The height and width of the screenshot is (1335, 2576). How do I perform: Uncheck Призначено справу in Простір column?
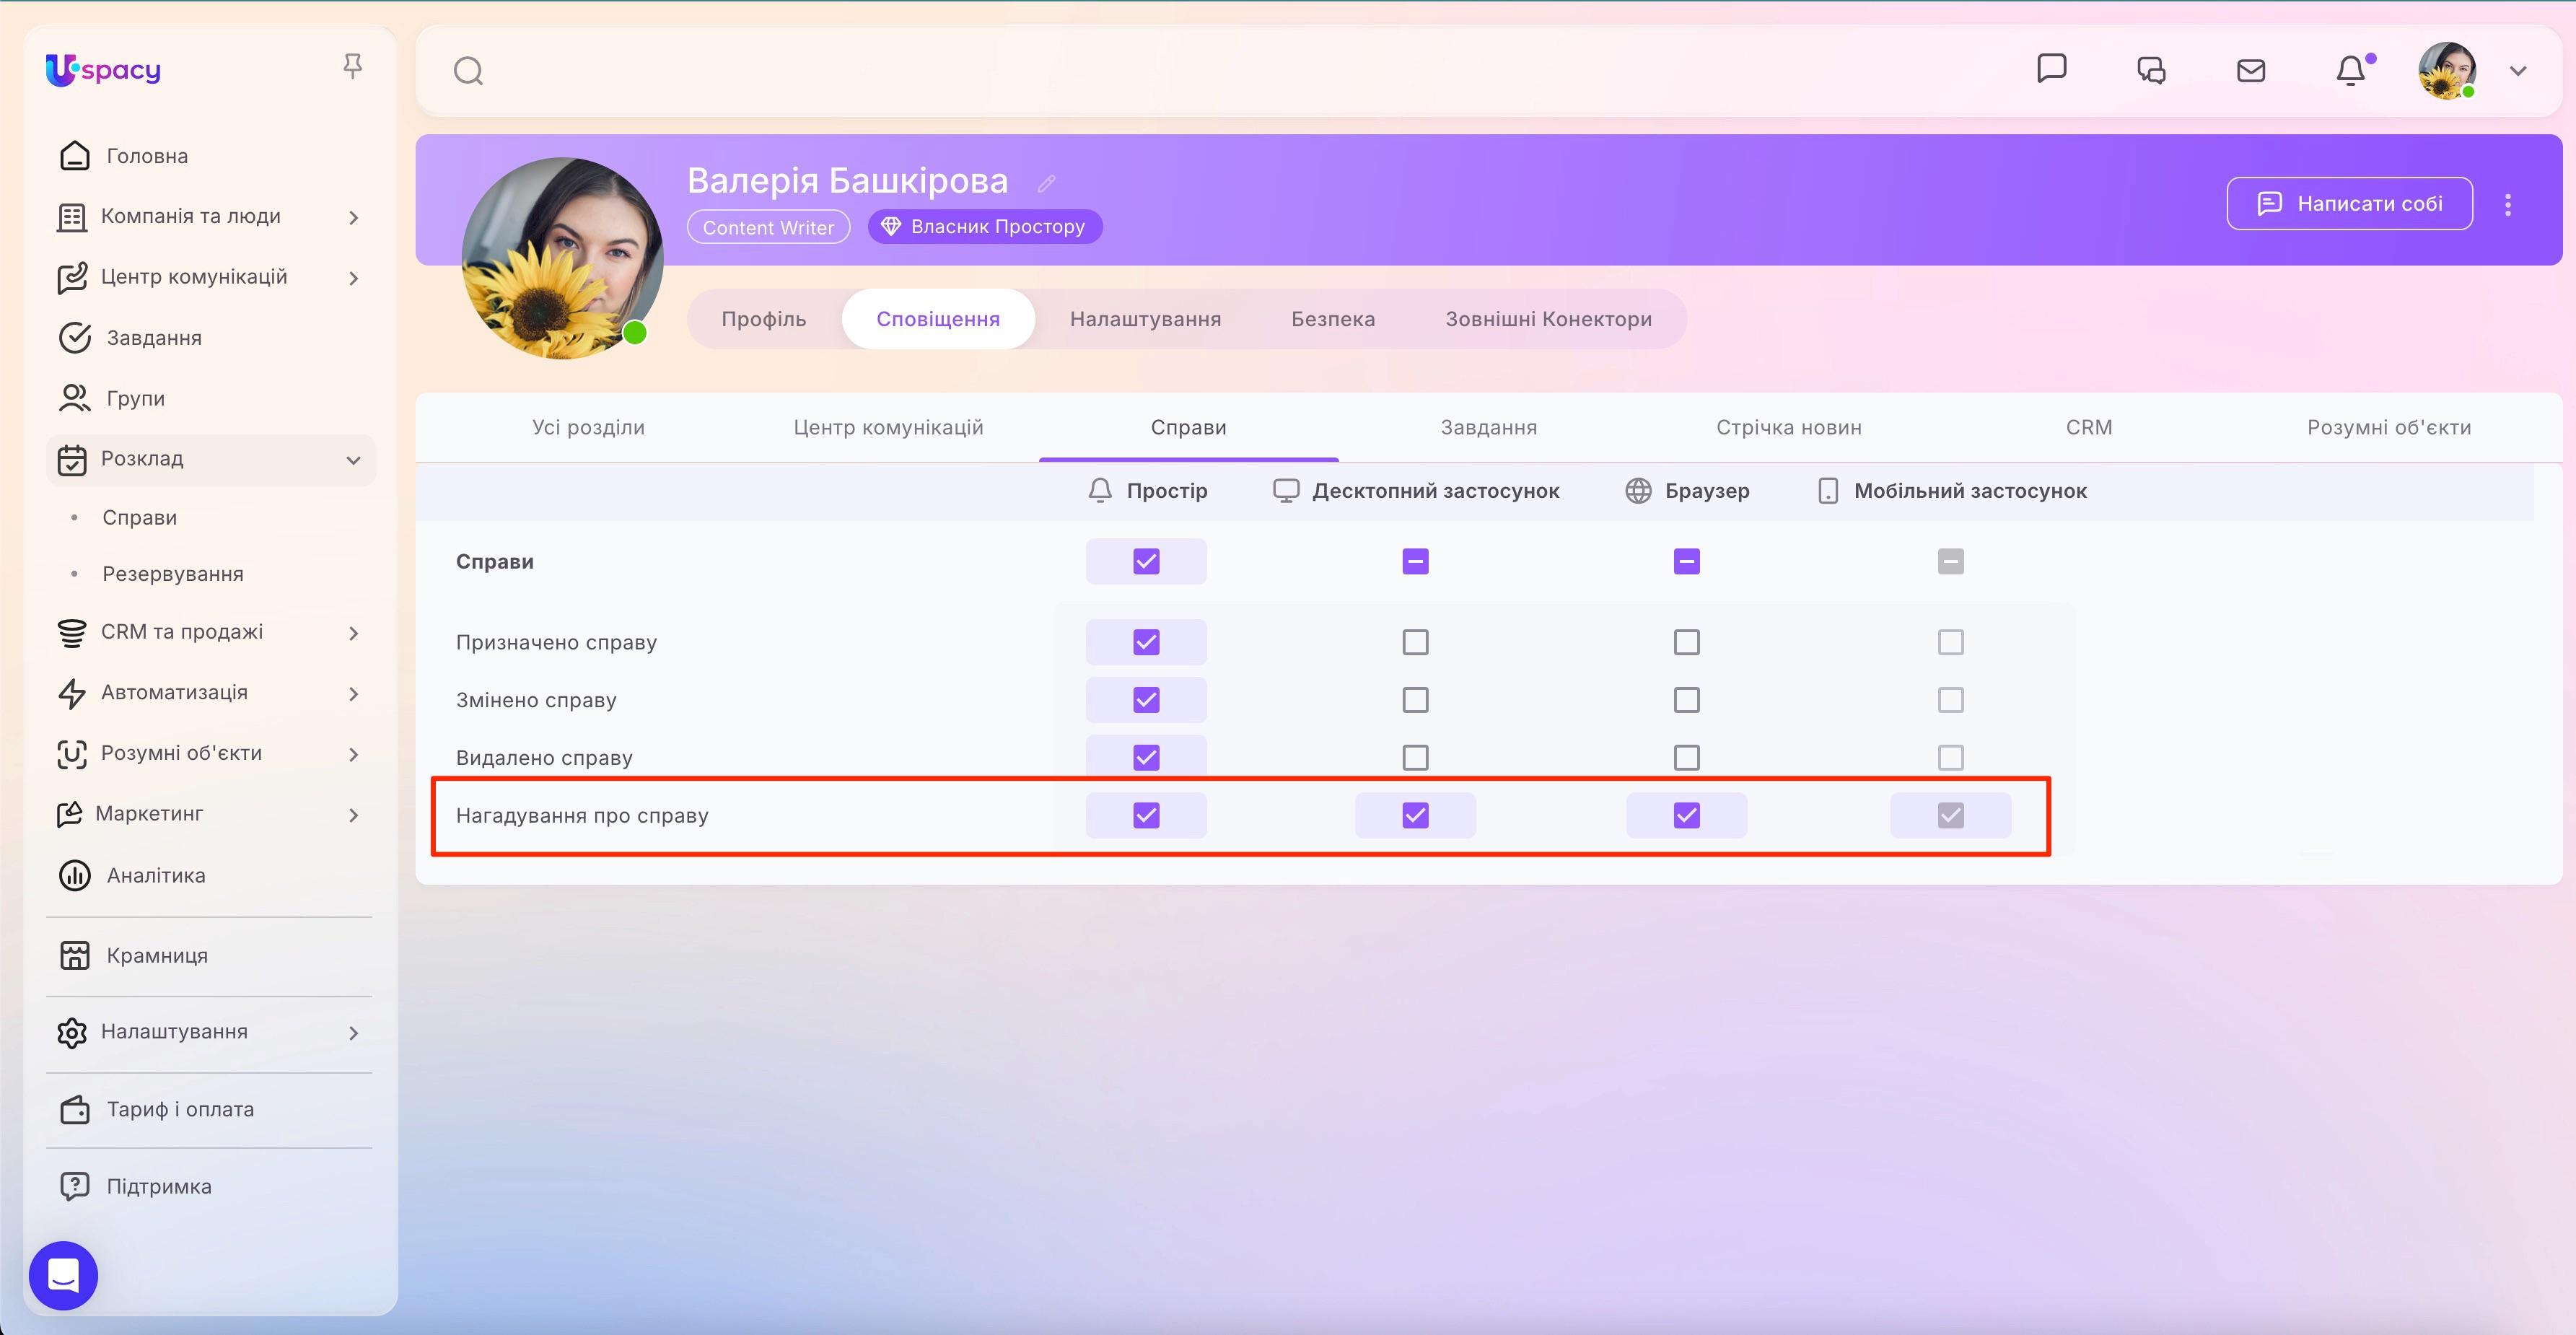[1146, 642]
